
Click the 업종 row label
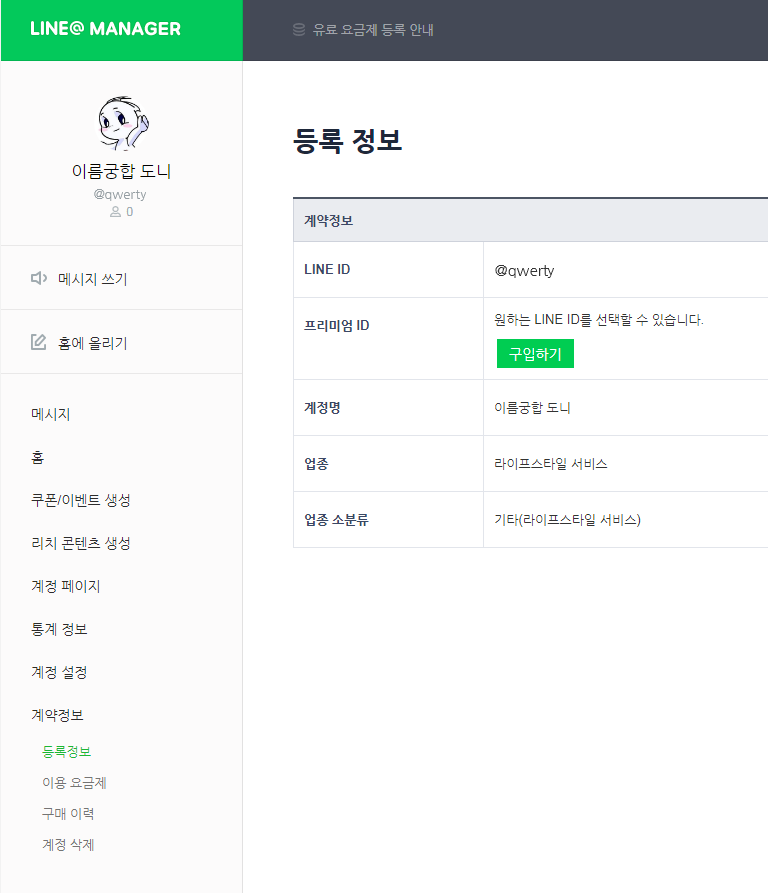pos(317,464)
